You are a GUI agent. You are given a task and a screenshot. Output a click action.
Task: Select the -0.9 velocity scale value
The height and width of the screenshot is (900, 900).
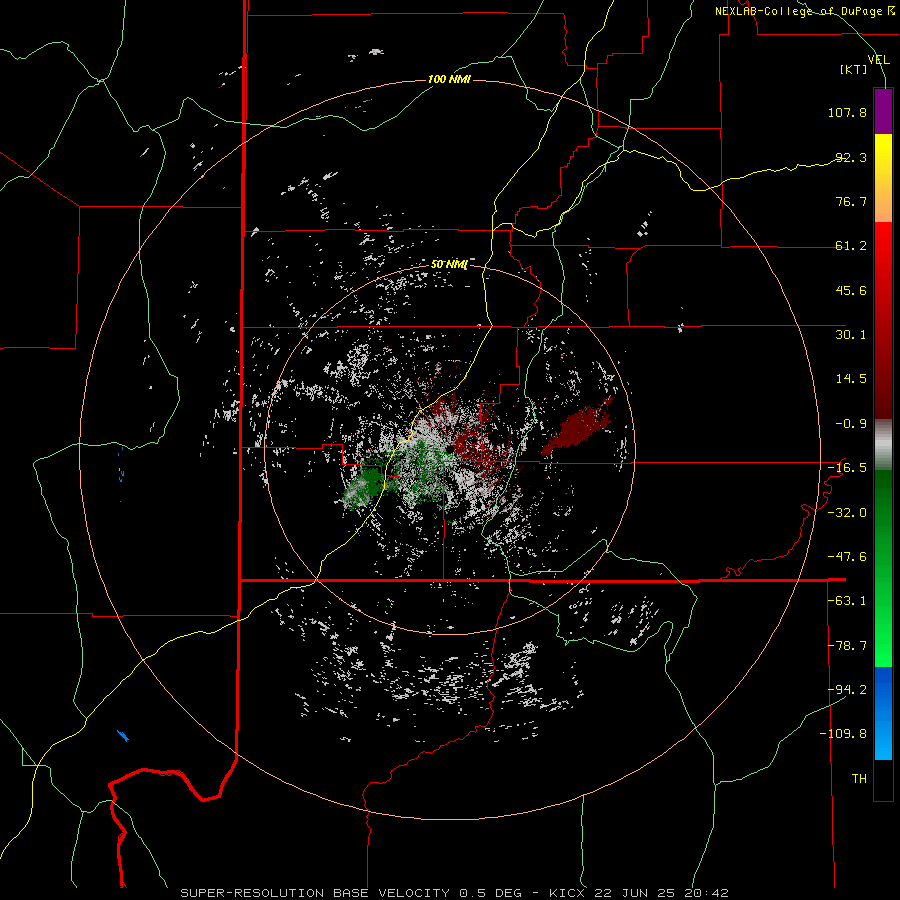851,424
